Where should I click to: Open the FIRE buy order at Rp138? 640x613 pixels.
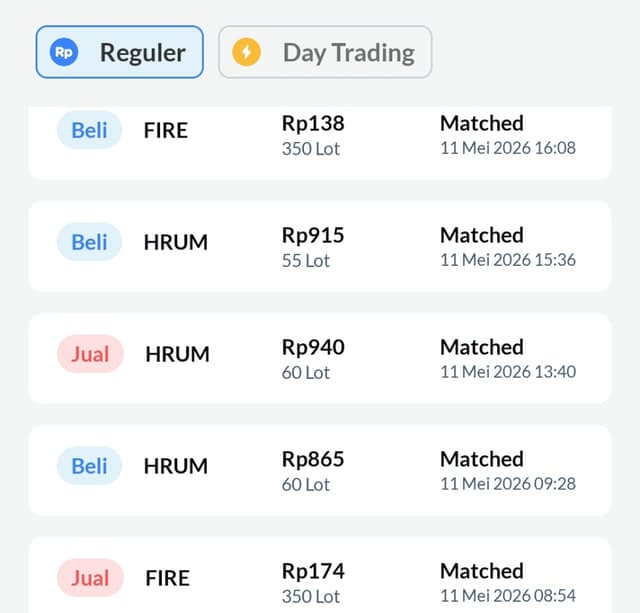pos(320,143)
